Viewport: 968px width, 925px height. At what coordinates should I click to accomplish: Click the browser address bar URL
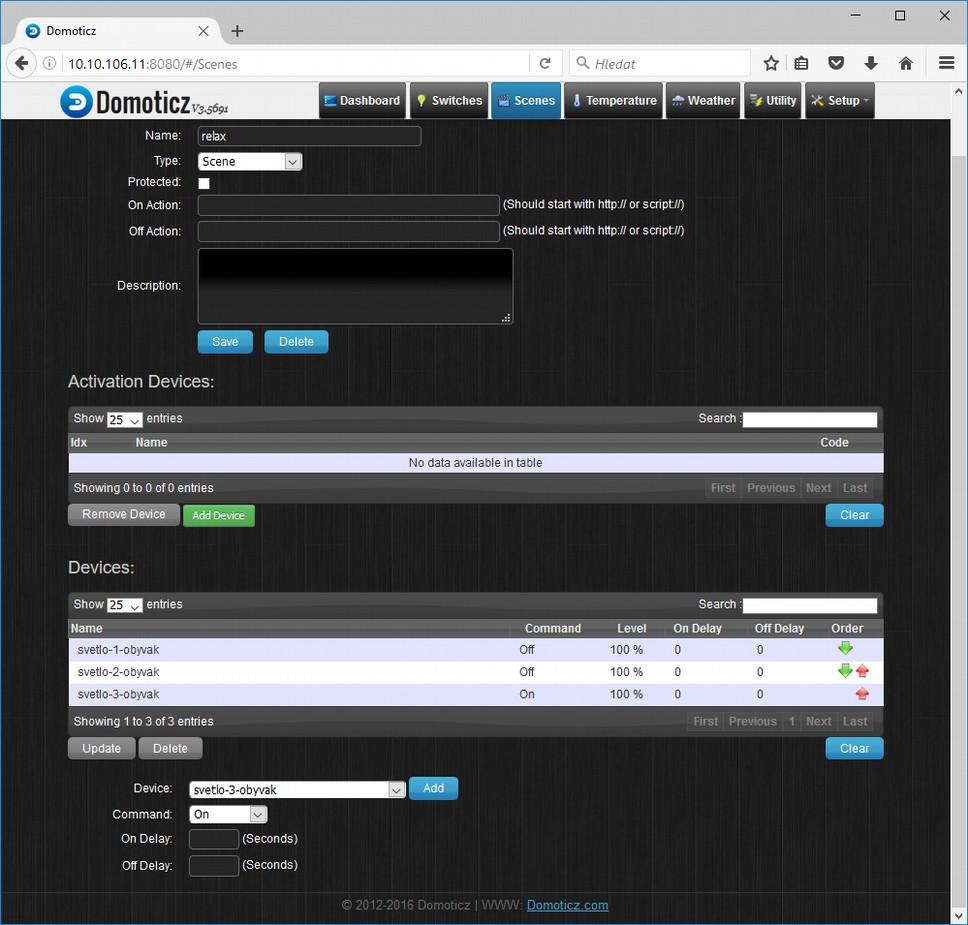[x=296, y=64]
